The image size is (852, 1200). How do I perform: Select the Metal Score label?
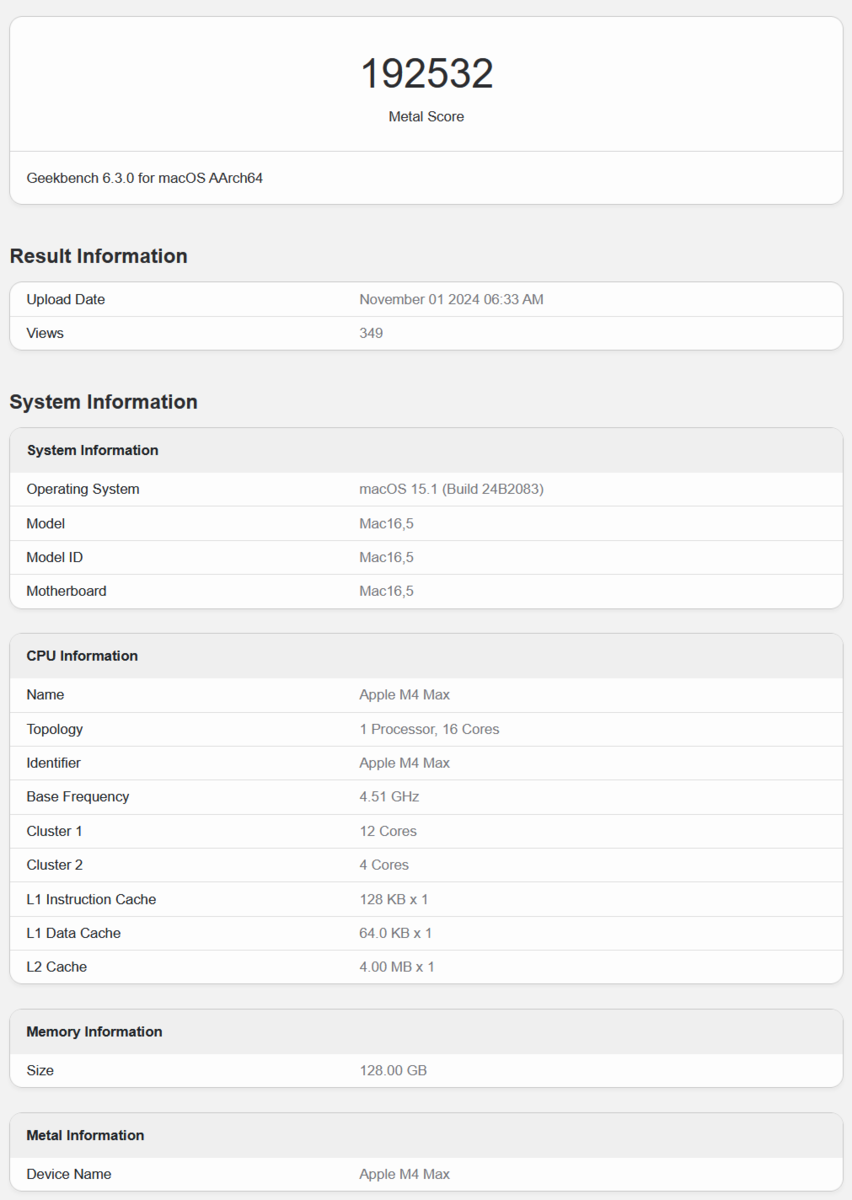[426, 117]
